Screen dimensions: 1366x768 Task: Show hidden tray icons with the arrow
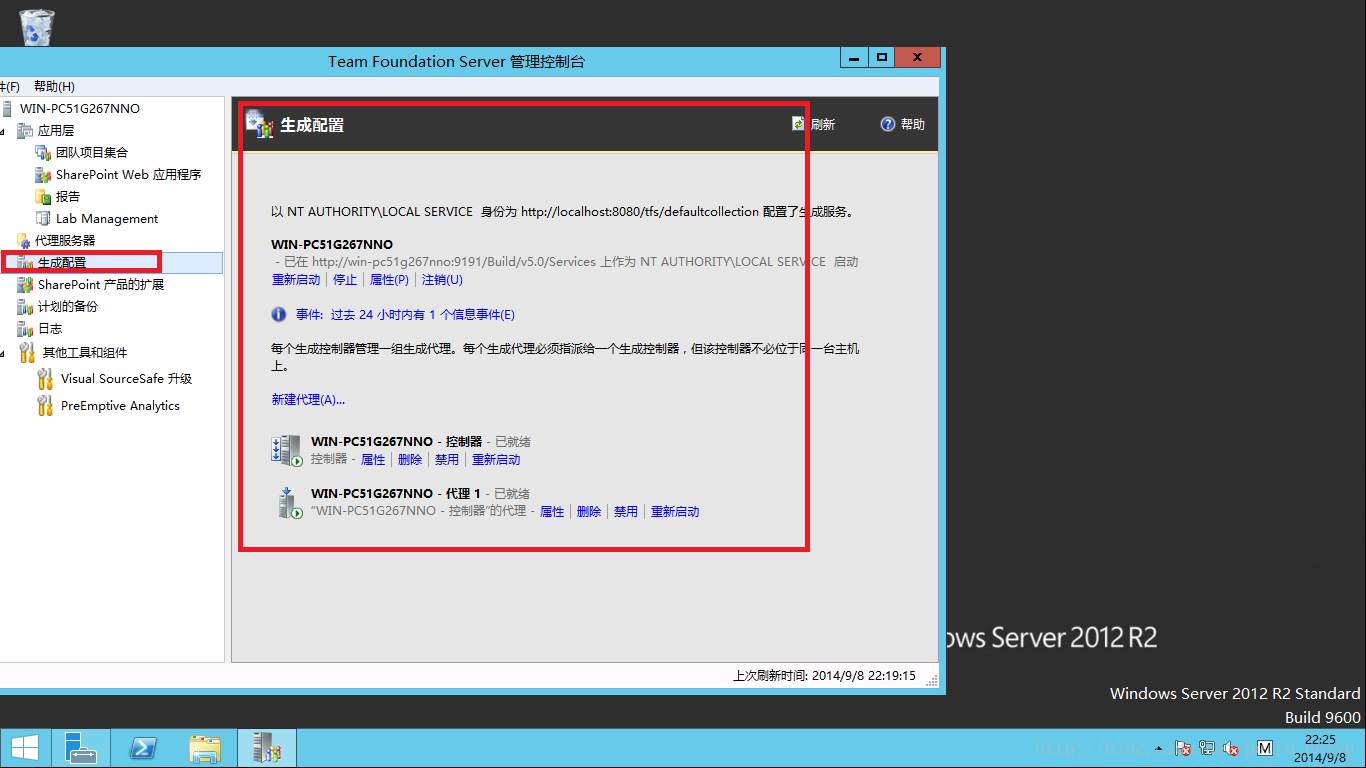pyautogui.click(x=1159, y=748)
